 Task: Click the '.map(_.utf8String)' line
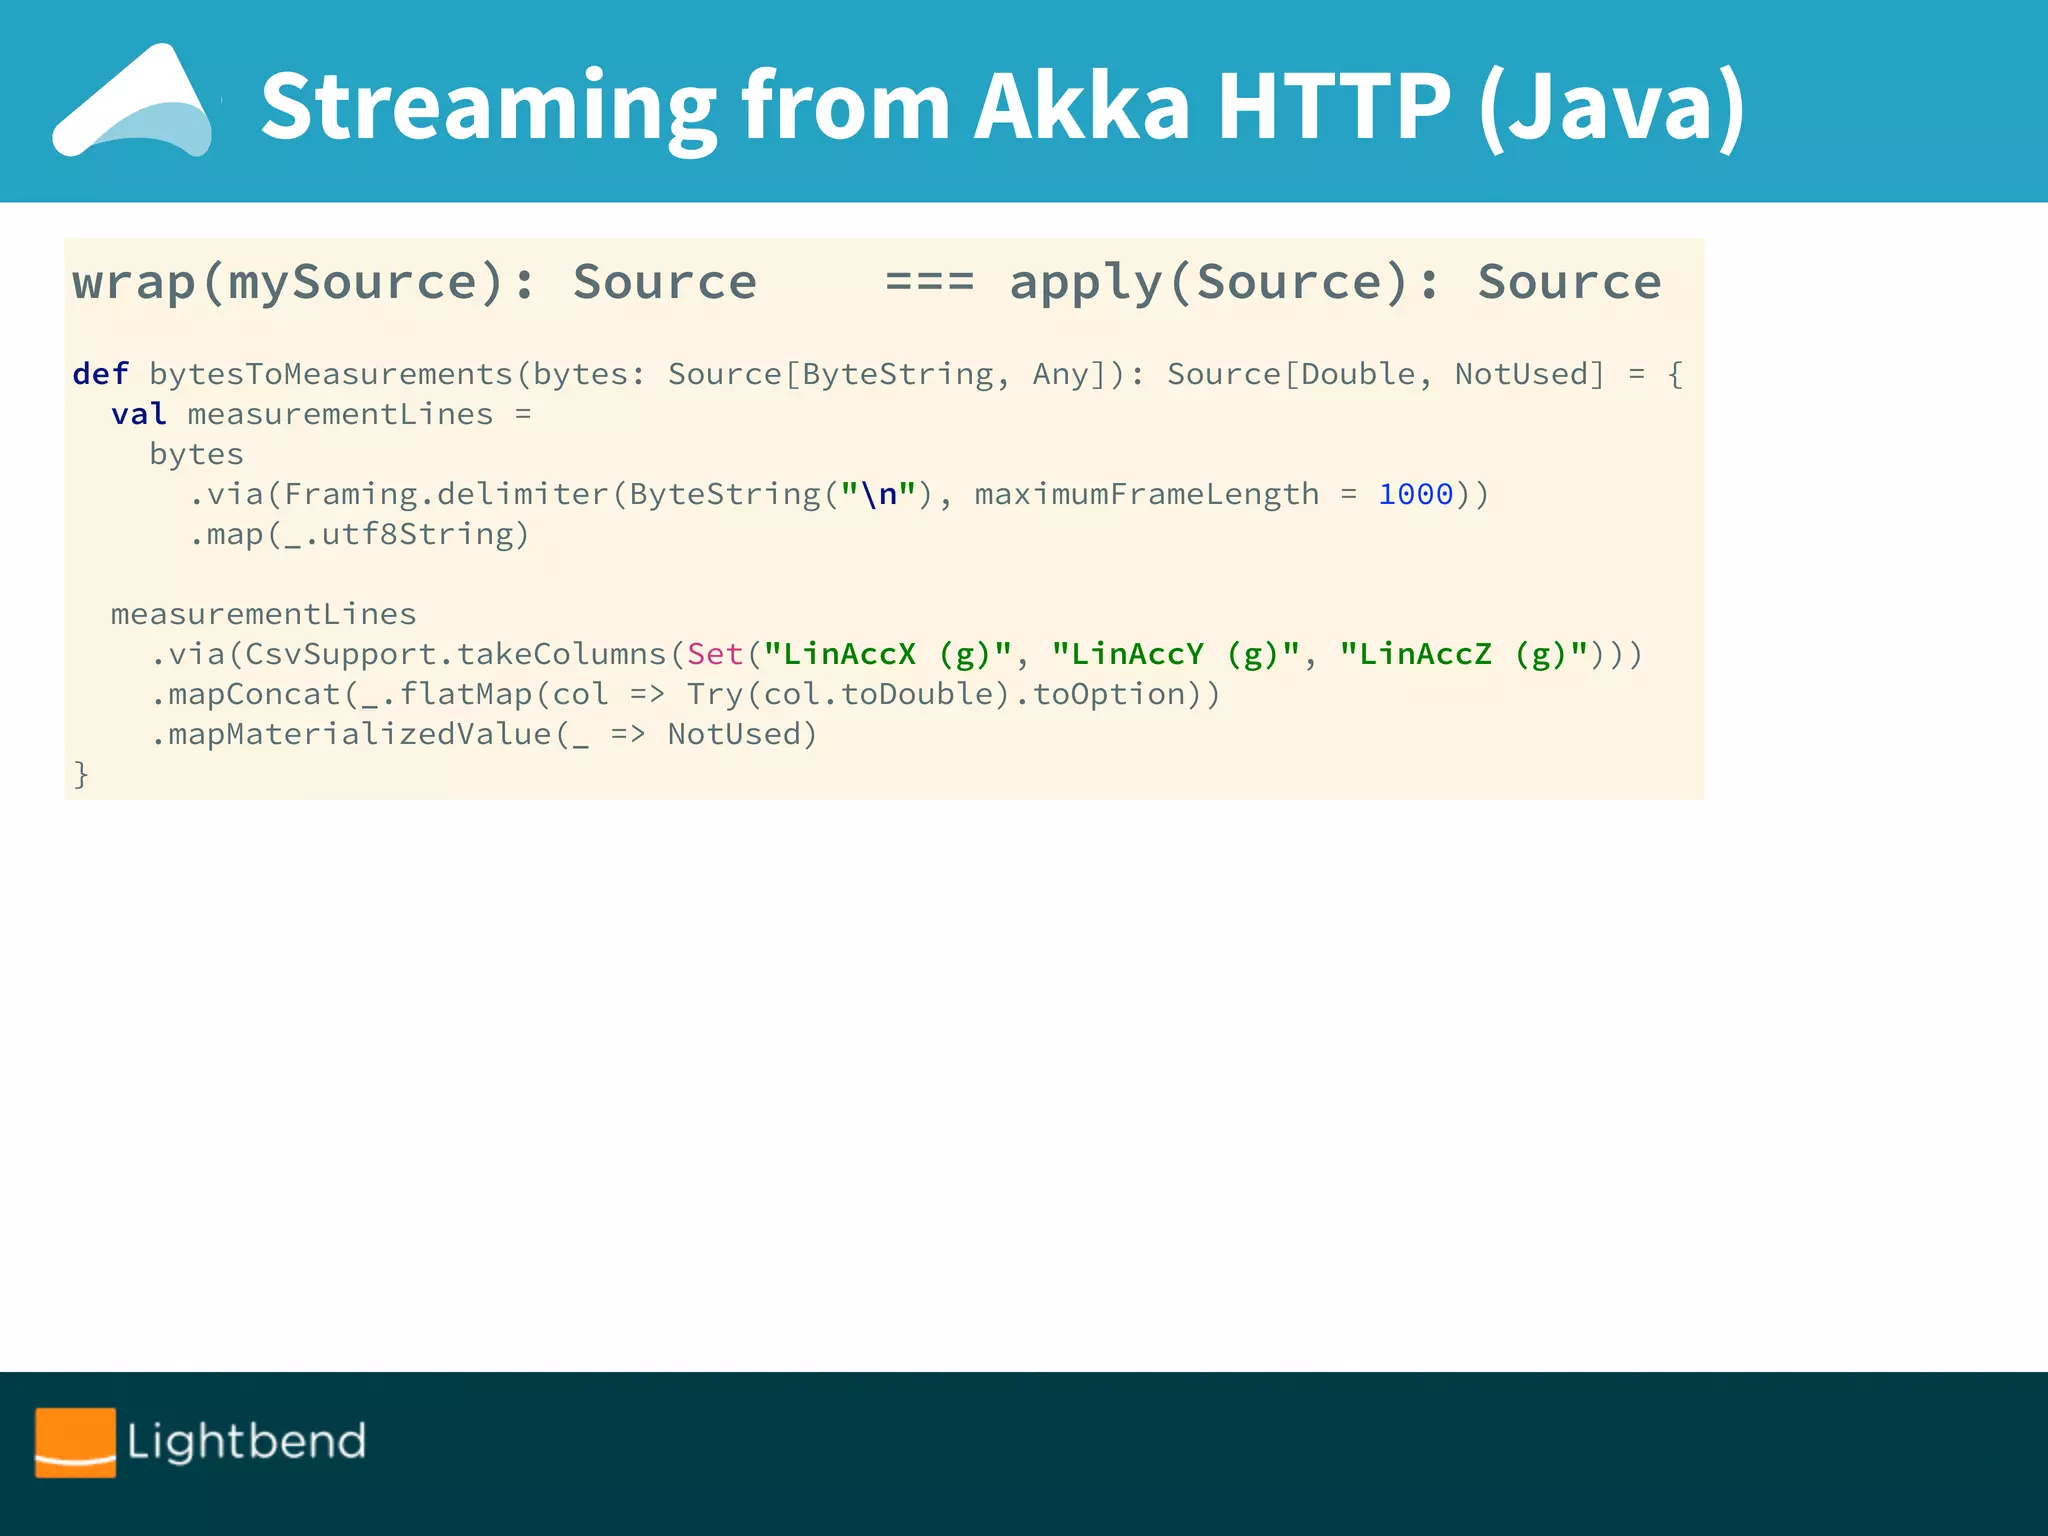point(359,534)
